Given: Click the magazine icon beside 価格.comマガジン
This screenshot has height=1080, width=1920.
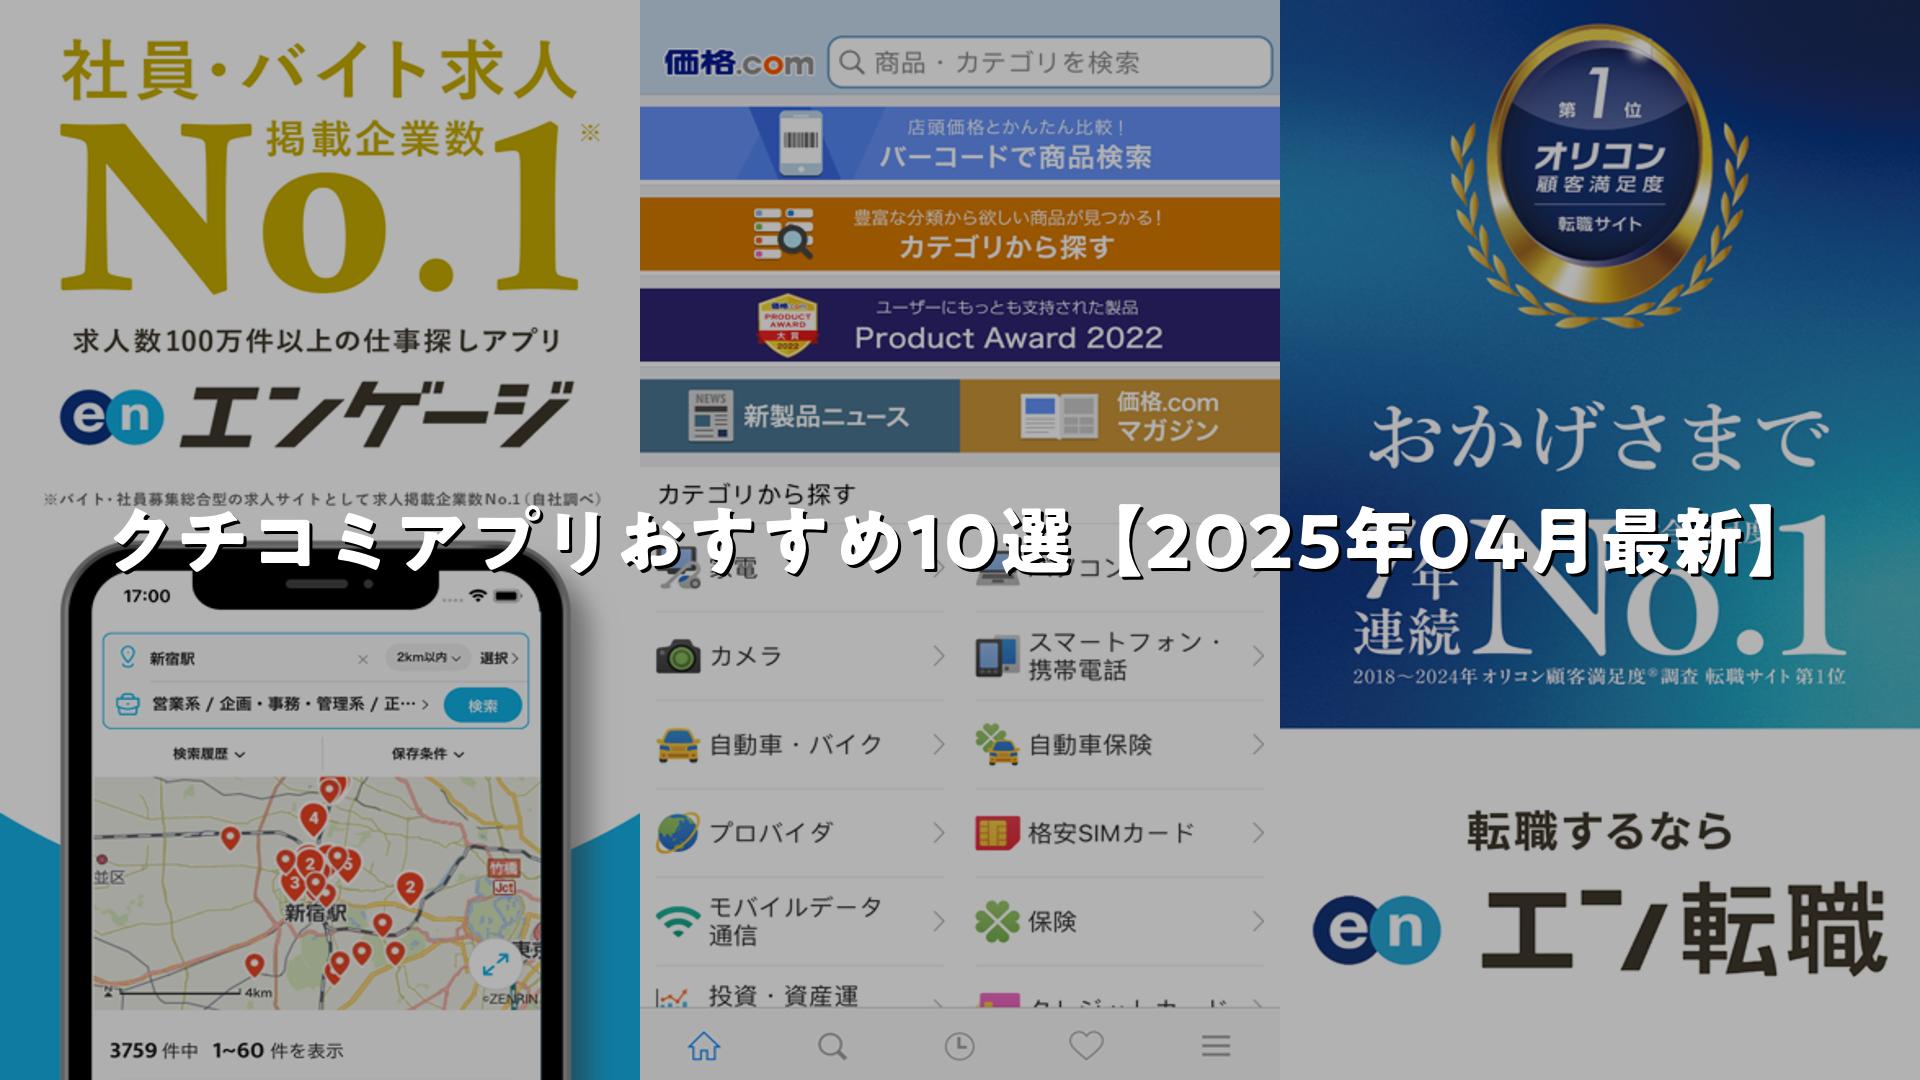Looking at the screenshot, I should click(x=1059, y=417).
